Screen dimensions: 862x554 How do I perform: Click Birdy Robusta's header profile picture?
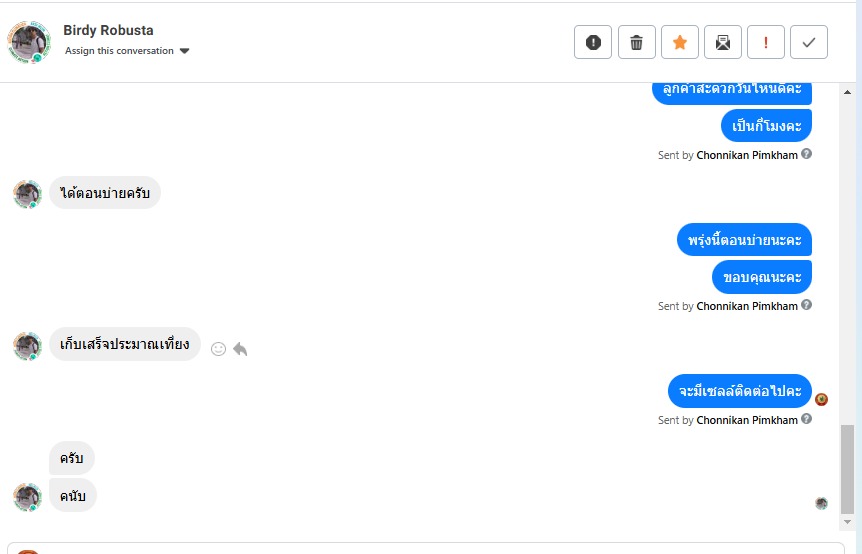click(28, 42)
